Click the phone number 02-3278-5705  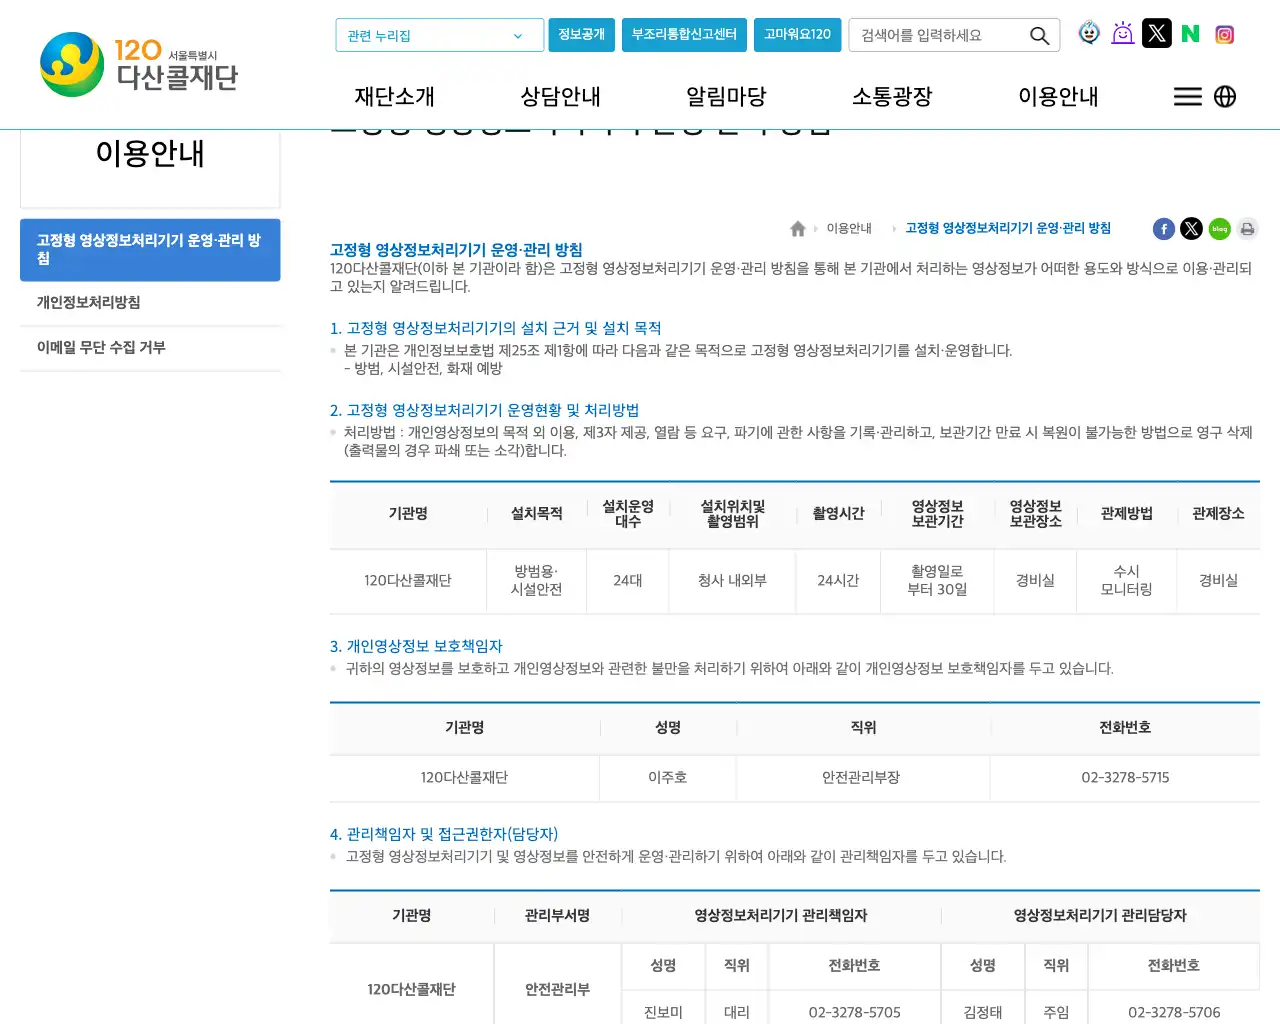click(854, 1013)
